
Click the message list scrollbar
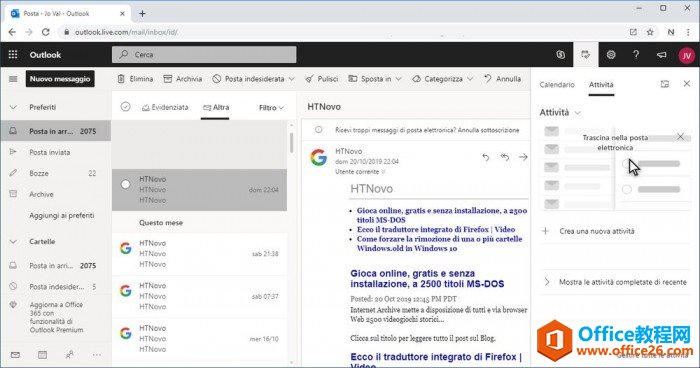(x=292, y=142)
